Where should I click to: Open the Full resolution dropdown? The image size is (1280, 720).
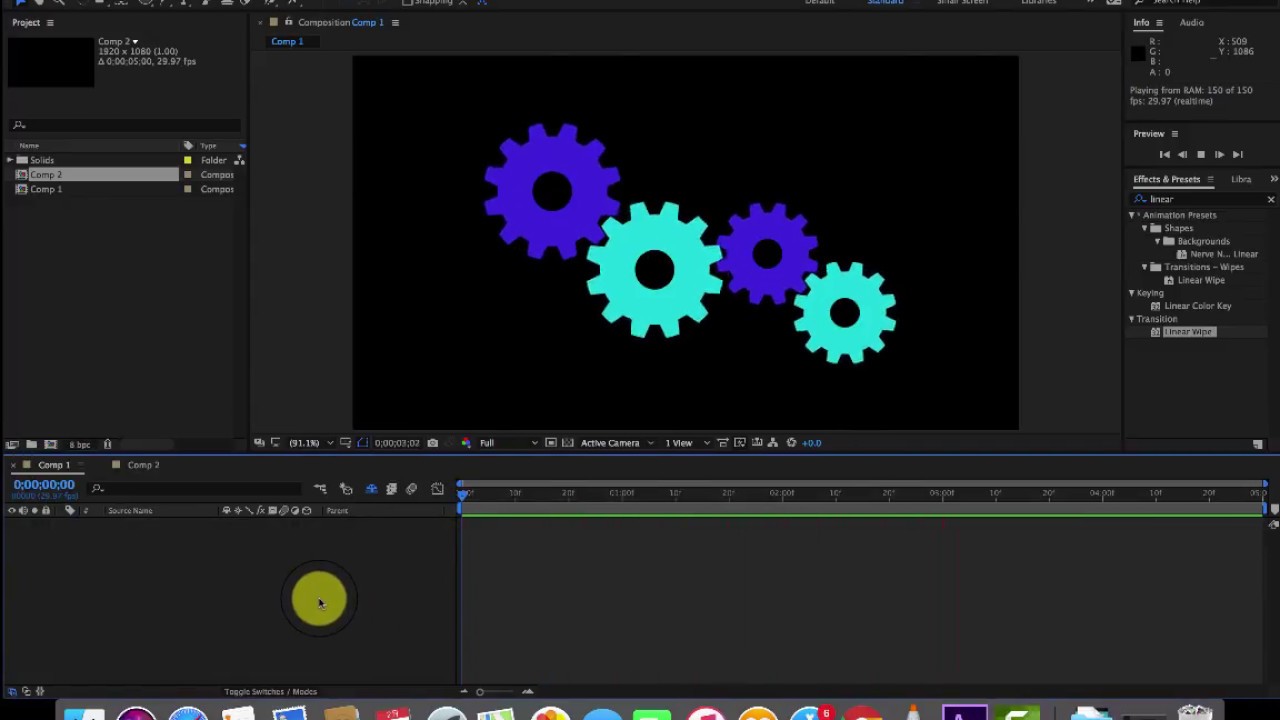[508, 443]
